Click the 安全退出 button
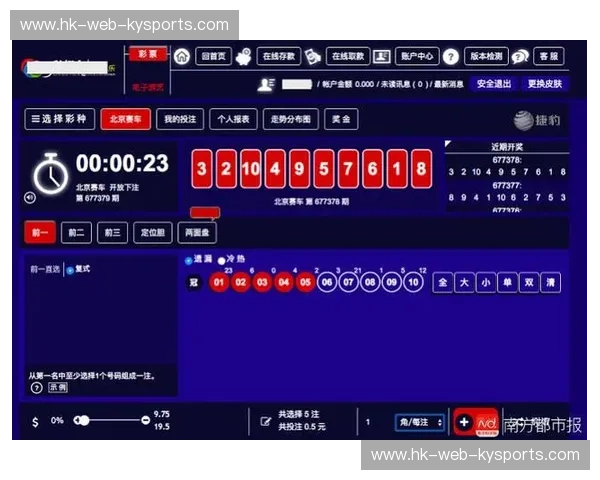 493,83
